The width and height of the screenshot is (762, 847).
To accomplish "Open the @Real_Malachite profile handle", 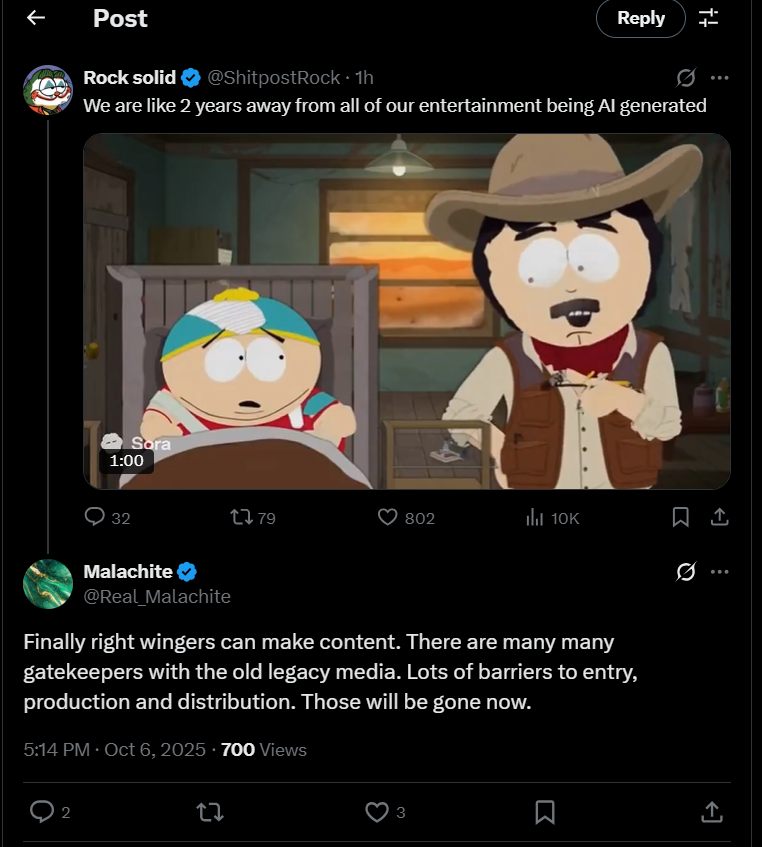I will (157, 597).
